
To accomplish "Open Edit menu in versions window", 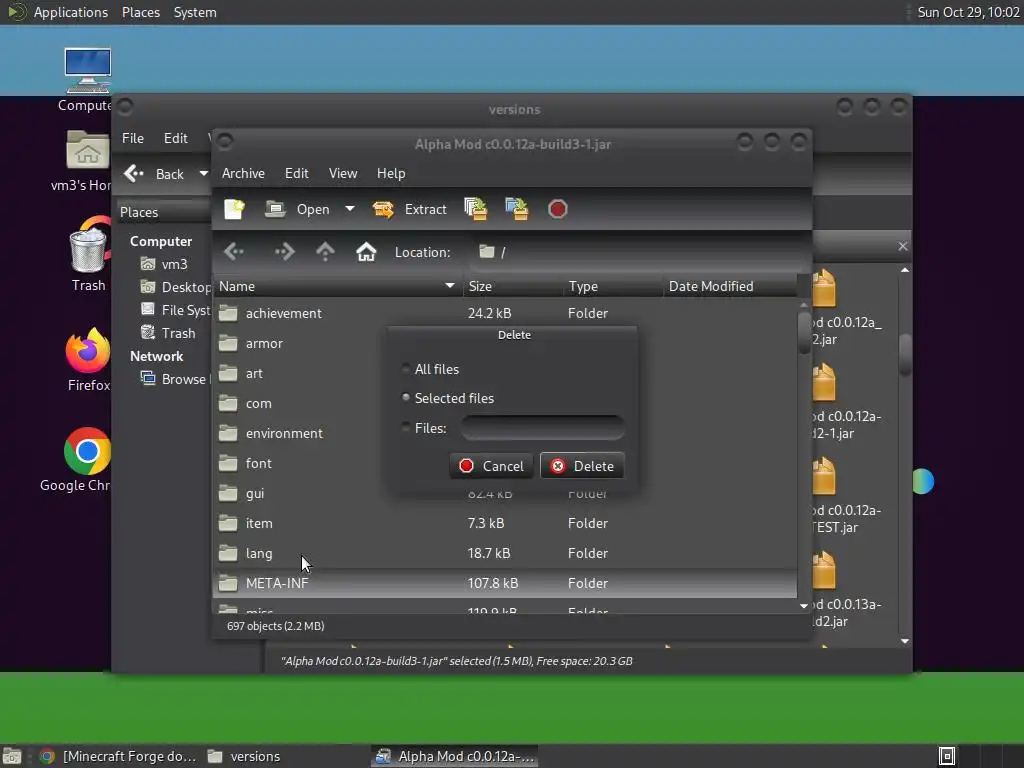I will coord(175,138).
